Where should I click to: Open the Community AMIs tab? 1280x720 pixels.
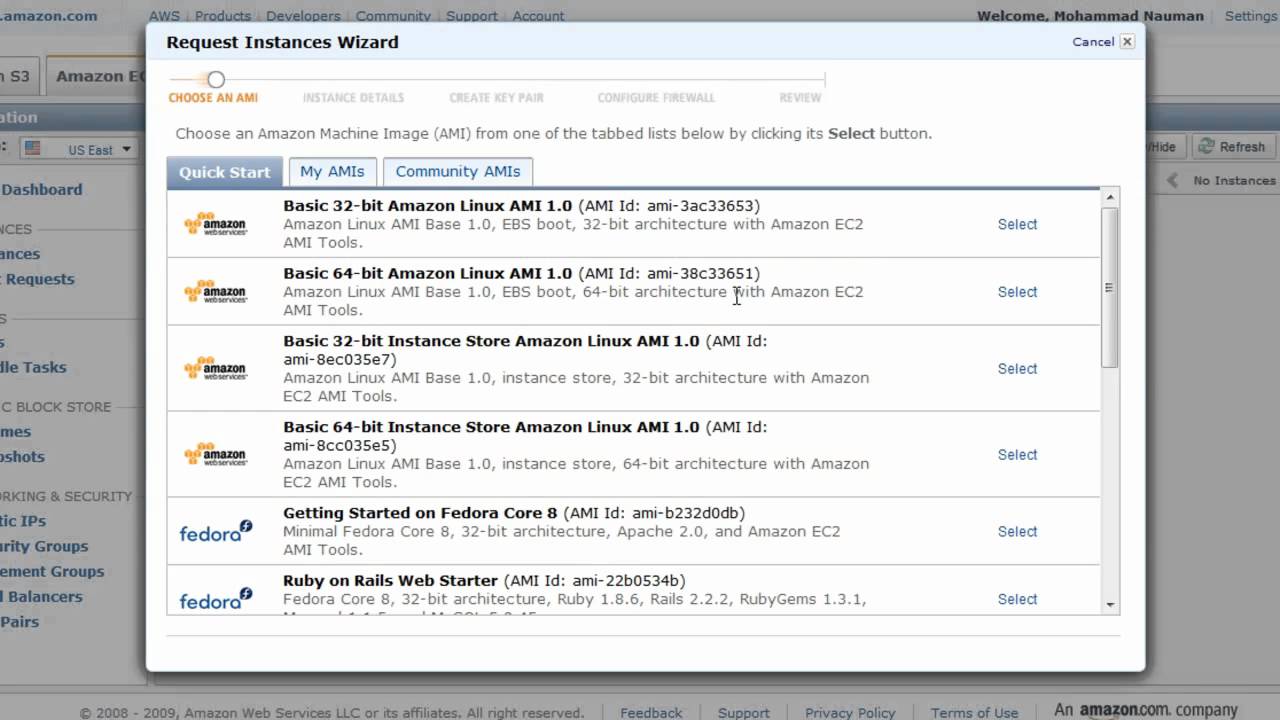coord(458,171)
